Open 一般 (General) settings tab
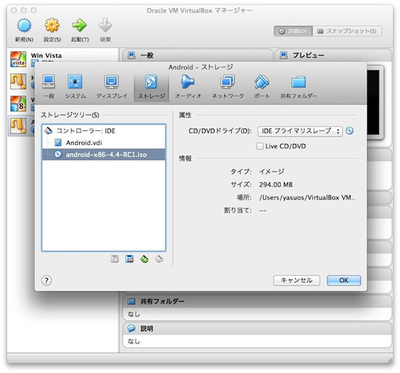Viewport: 400px width, 373px height. [49, 86]
